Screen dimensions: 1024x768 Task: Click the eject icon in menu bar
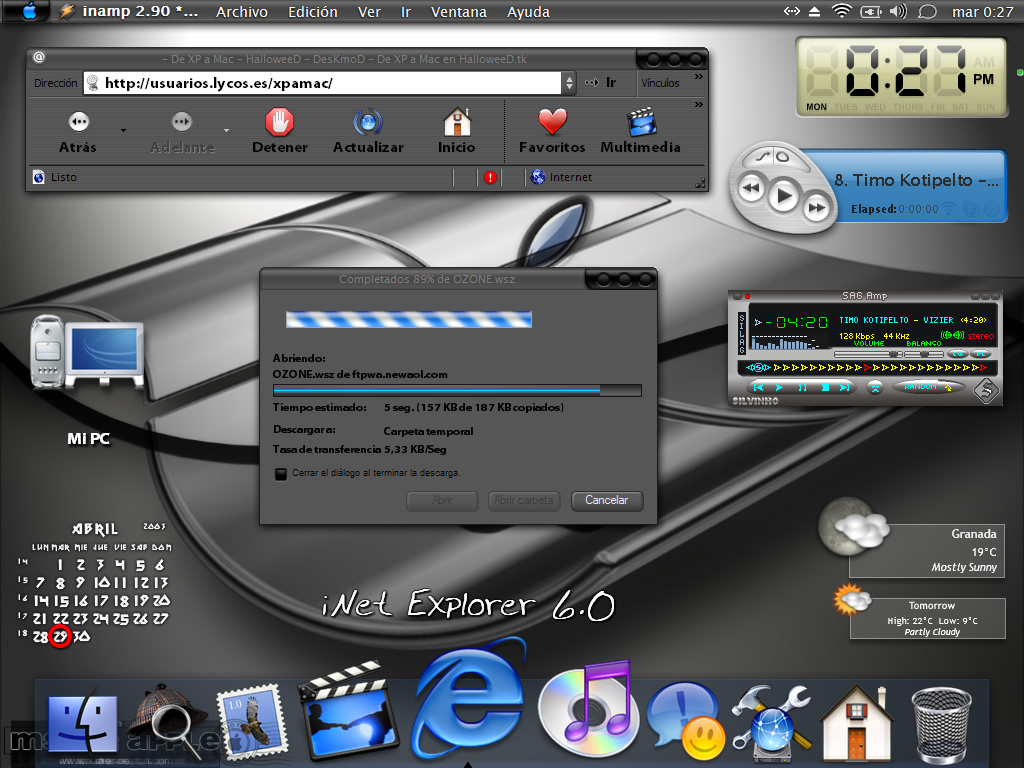(x=814, y=11)
